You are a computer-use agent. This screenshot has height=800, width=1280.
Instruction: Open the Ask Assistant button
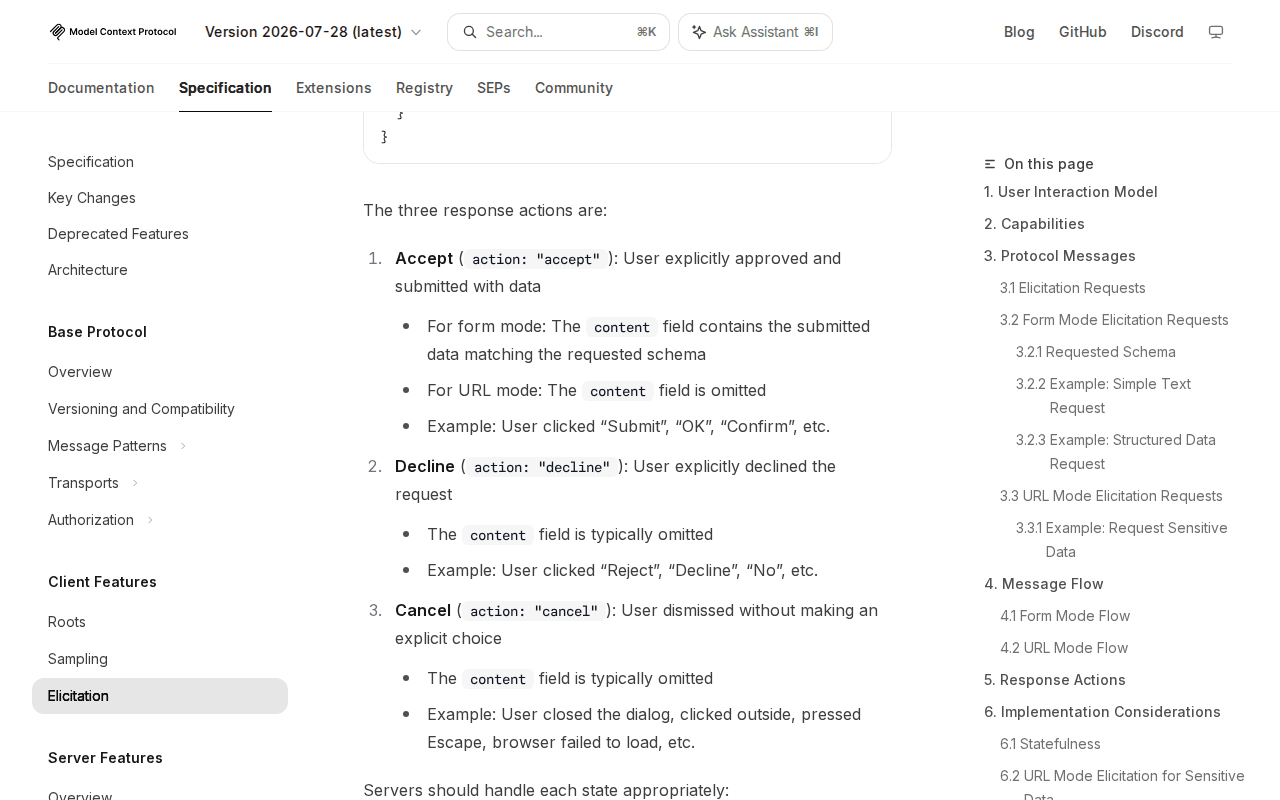click(x=755, y=32)
